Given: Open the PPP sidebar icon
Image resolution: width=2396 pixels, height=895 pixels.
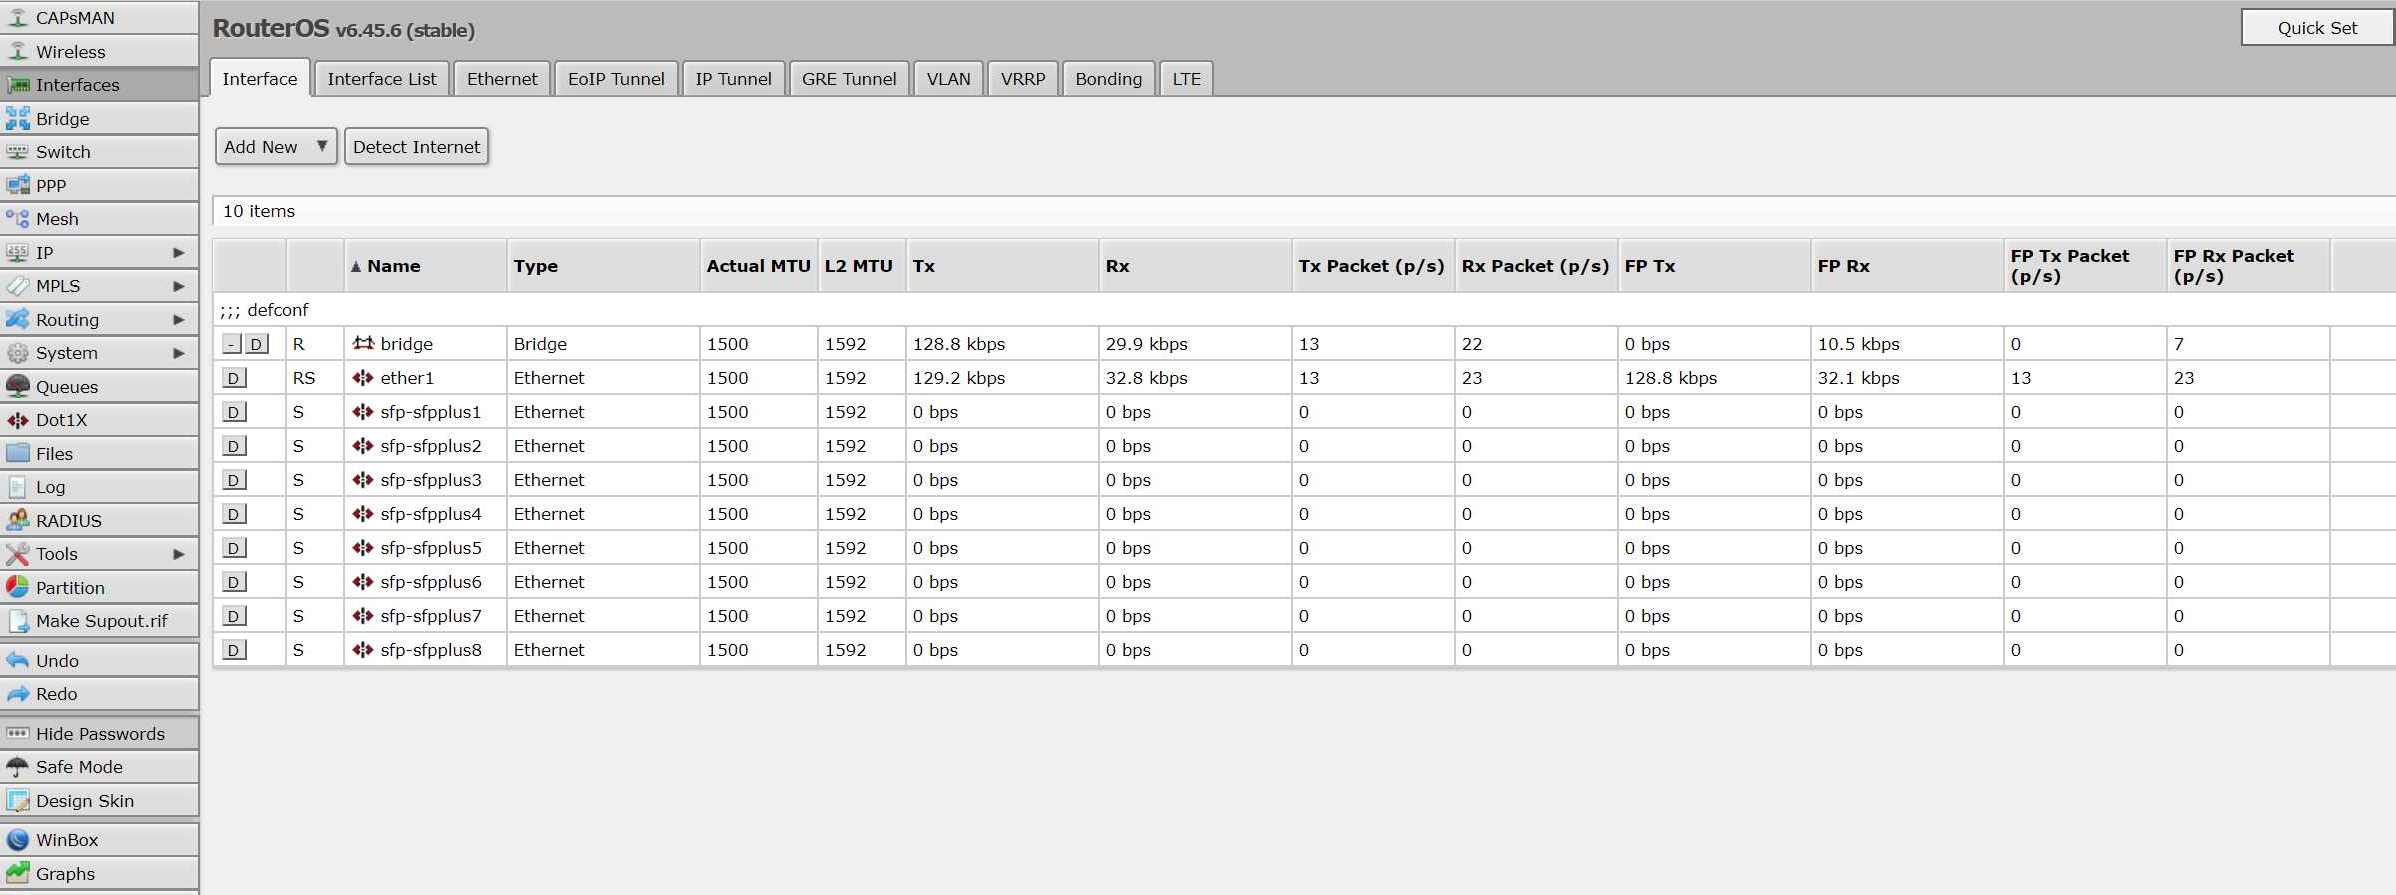Looking at the screenshot, I should click(x=17, y=185).
